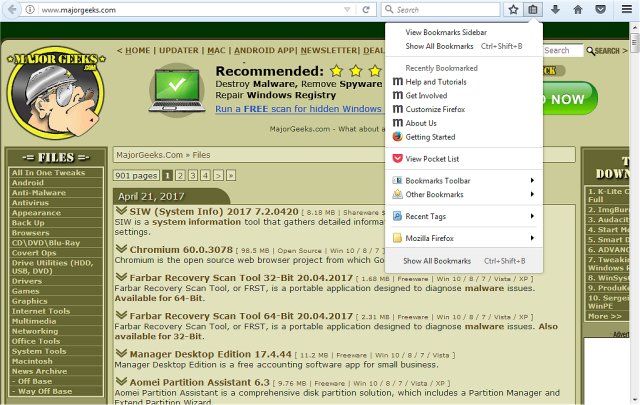640x405 pixels.
Task: Go to page 3 of files
Action: coord(193,176)
